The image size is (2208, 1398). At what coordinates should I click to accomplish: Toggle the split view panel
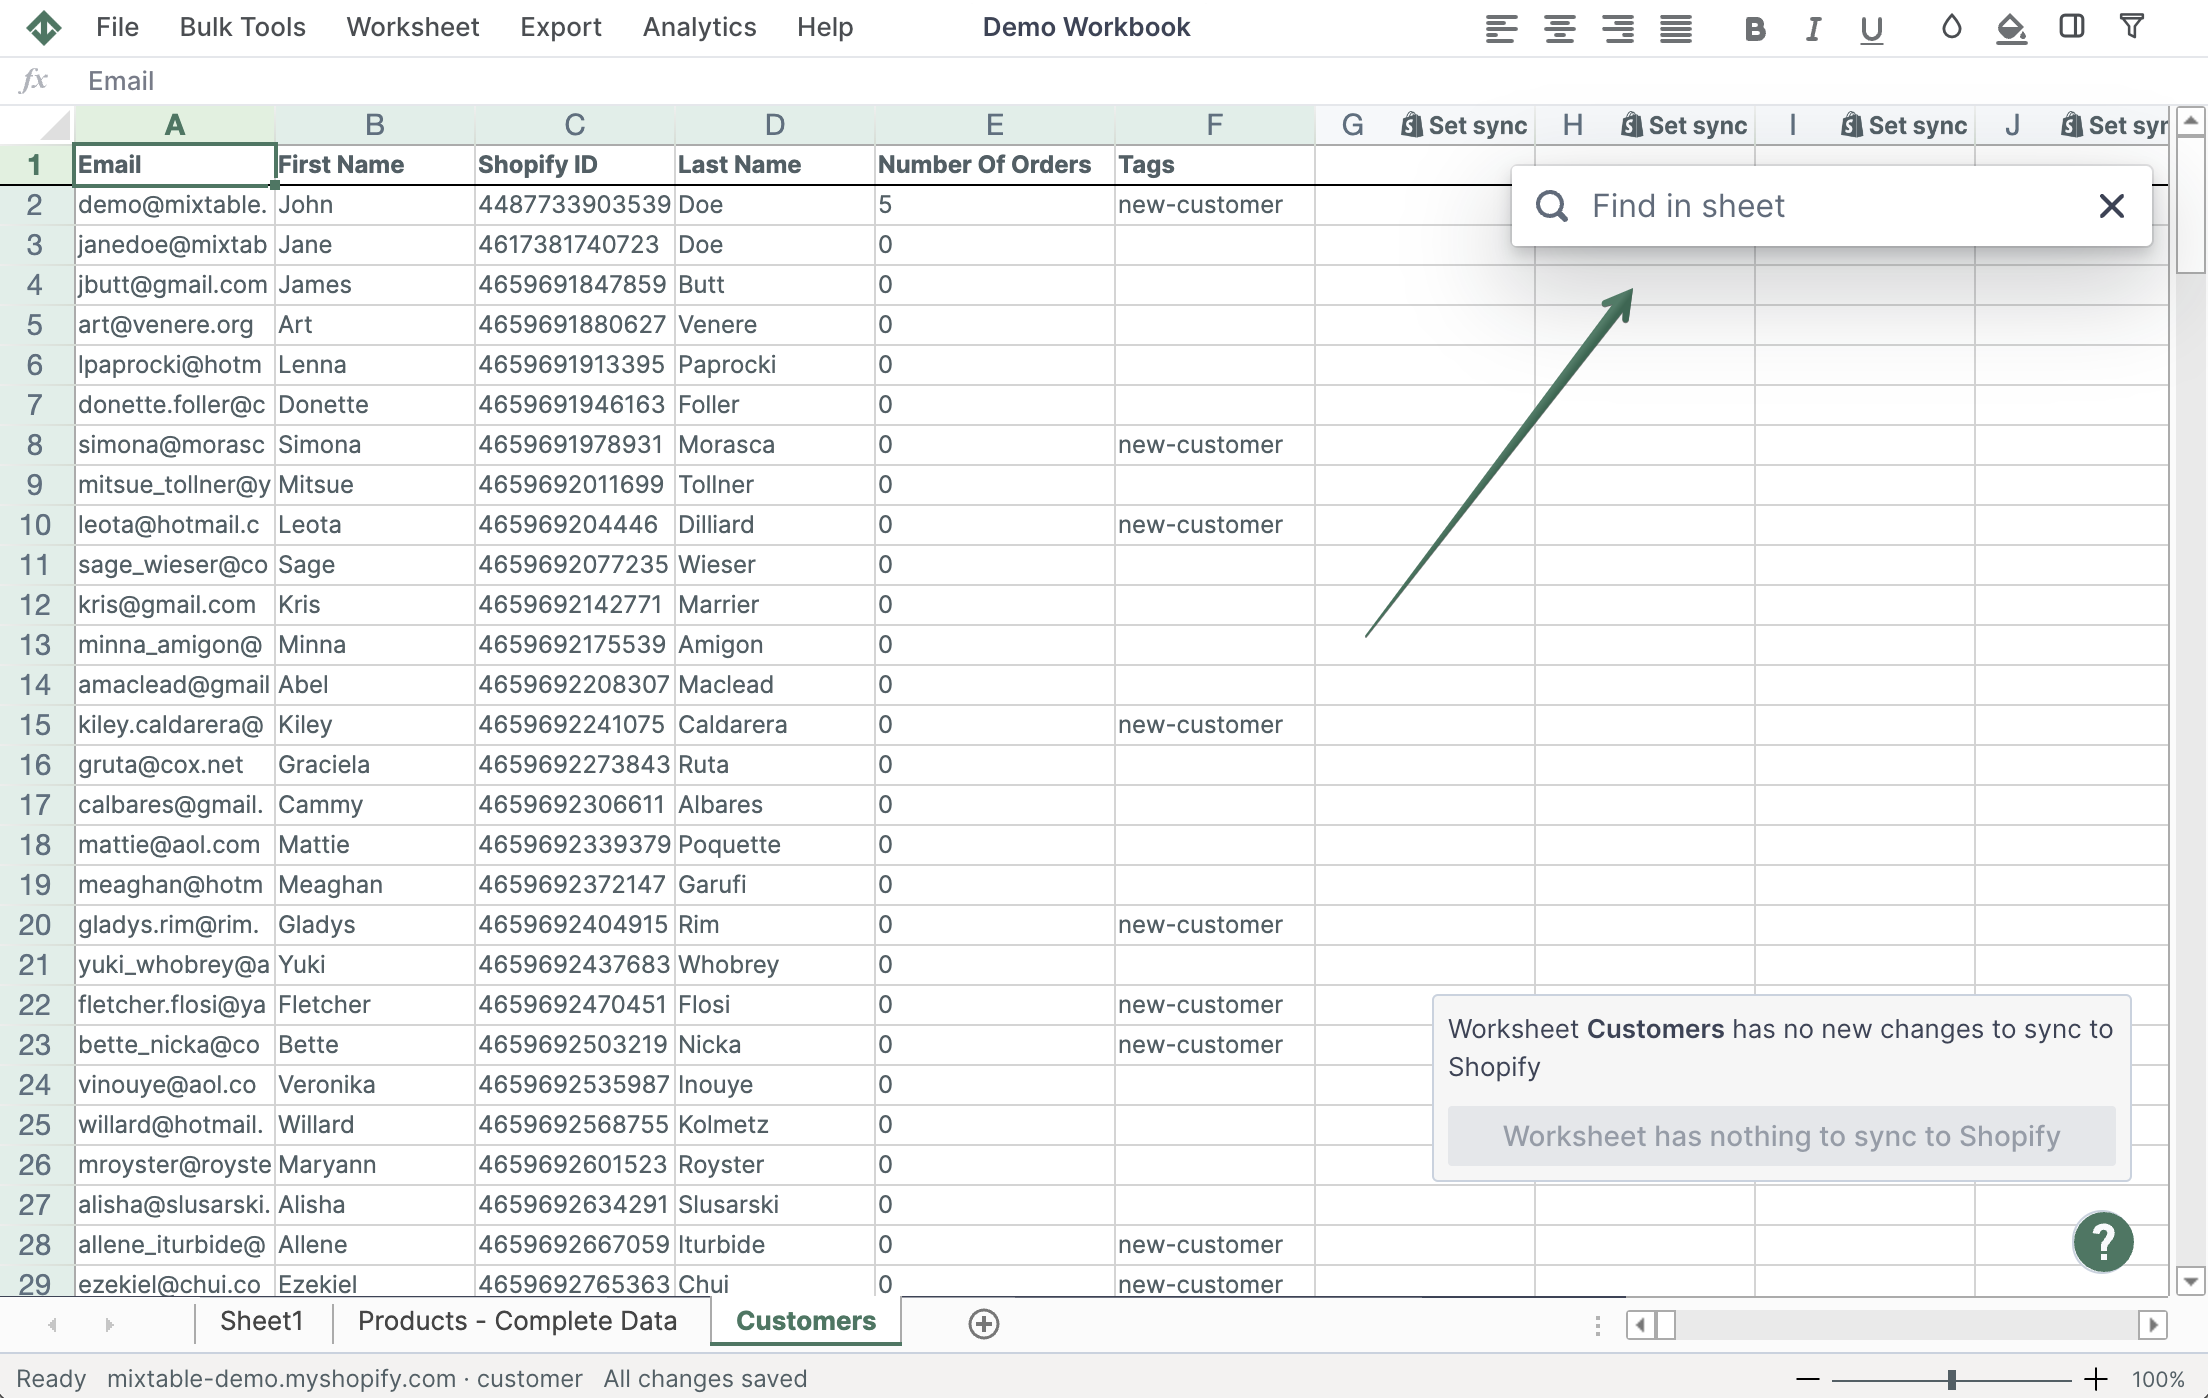2071,28
